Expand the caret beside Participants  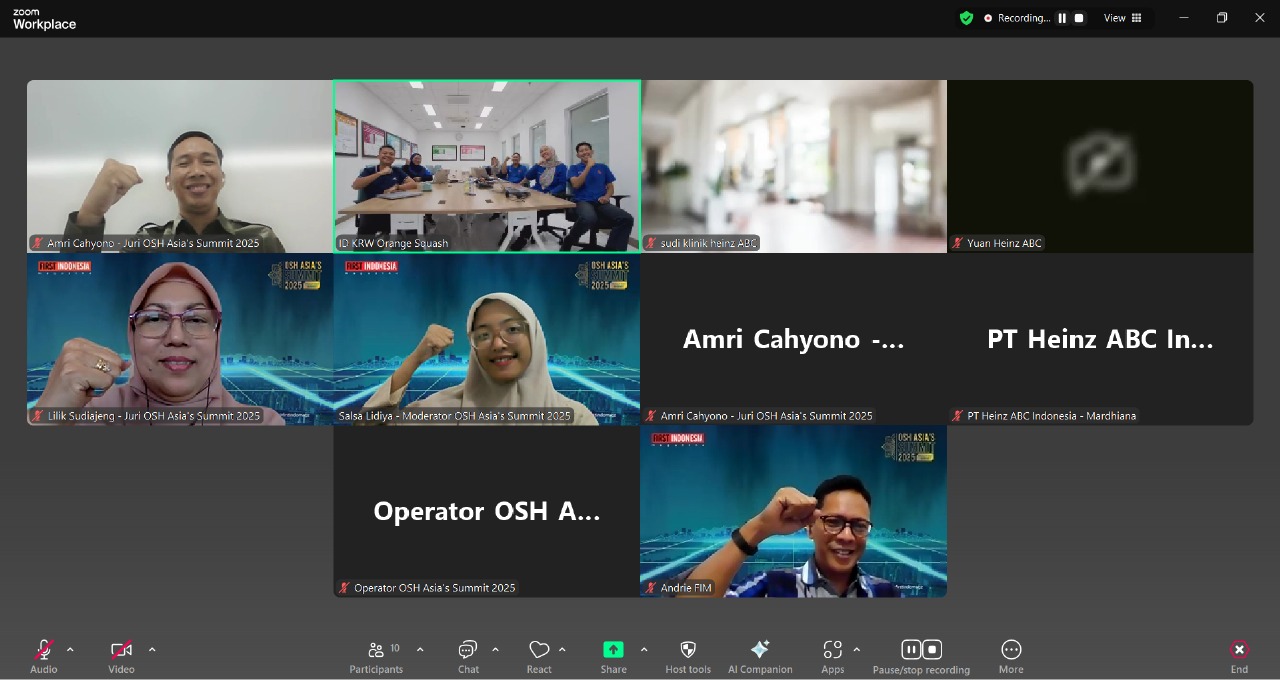[x=420, y=650]
